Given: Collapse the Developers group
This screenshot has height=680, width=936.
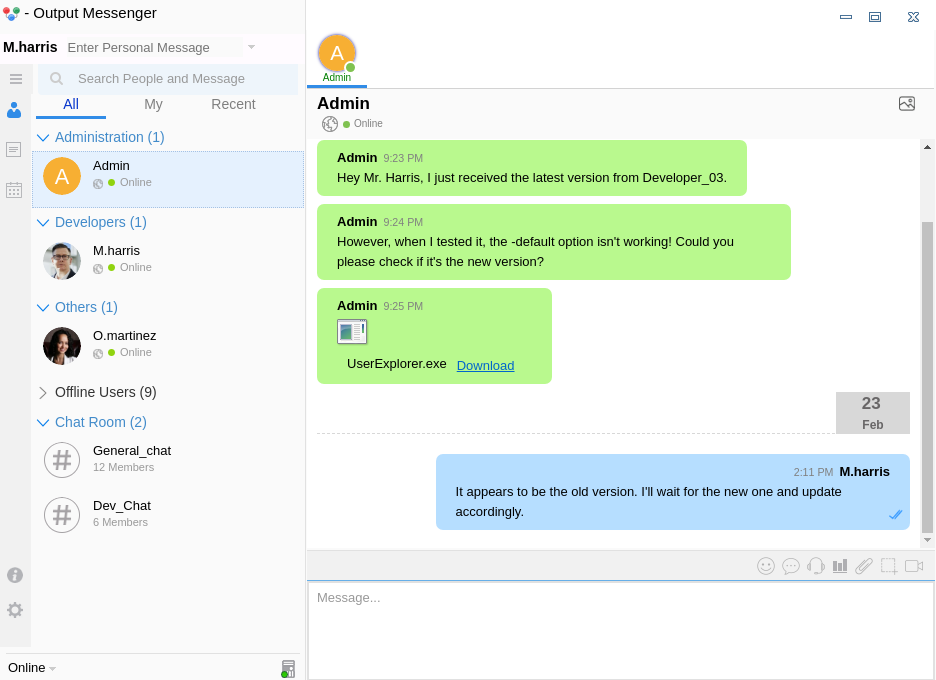Looking at the screenshot, I should pyautogui.click(x=43, y=223).
